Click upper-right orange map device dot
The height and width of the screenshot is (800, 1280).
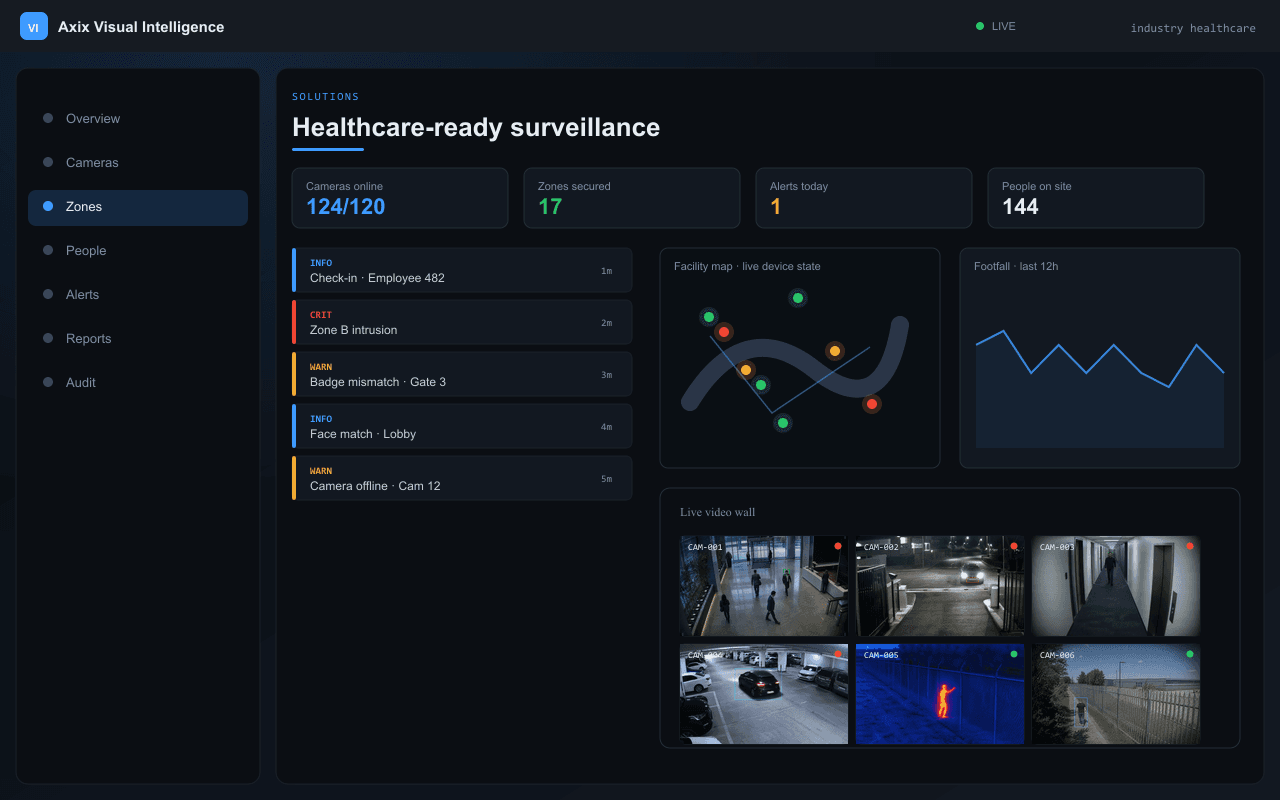tap(834, 351)
